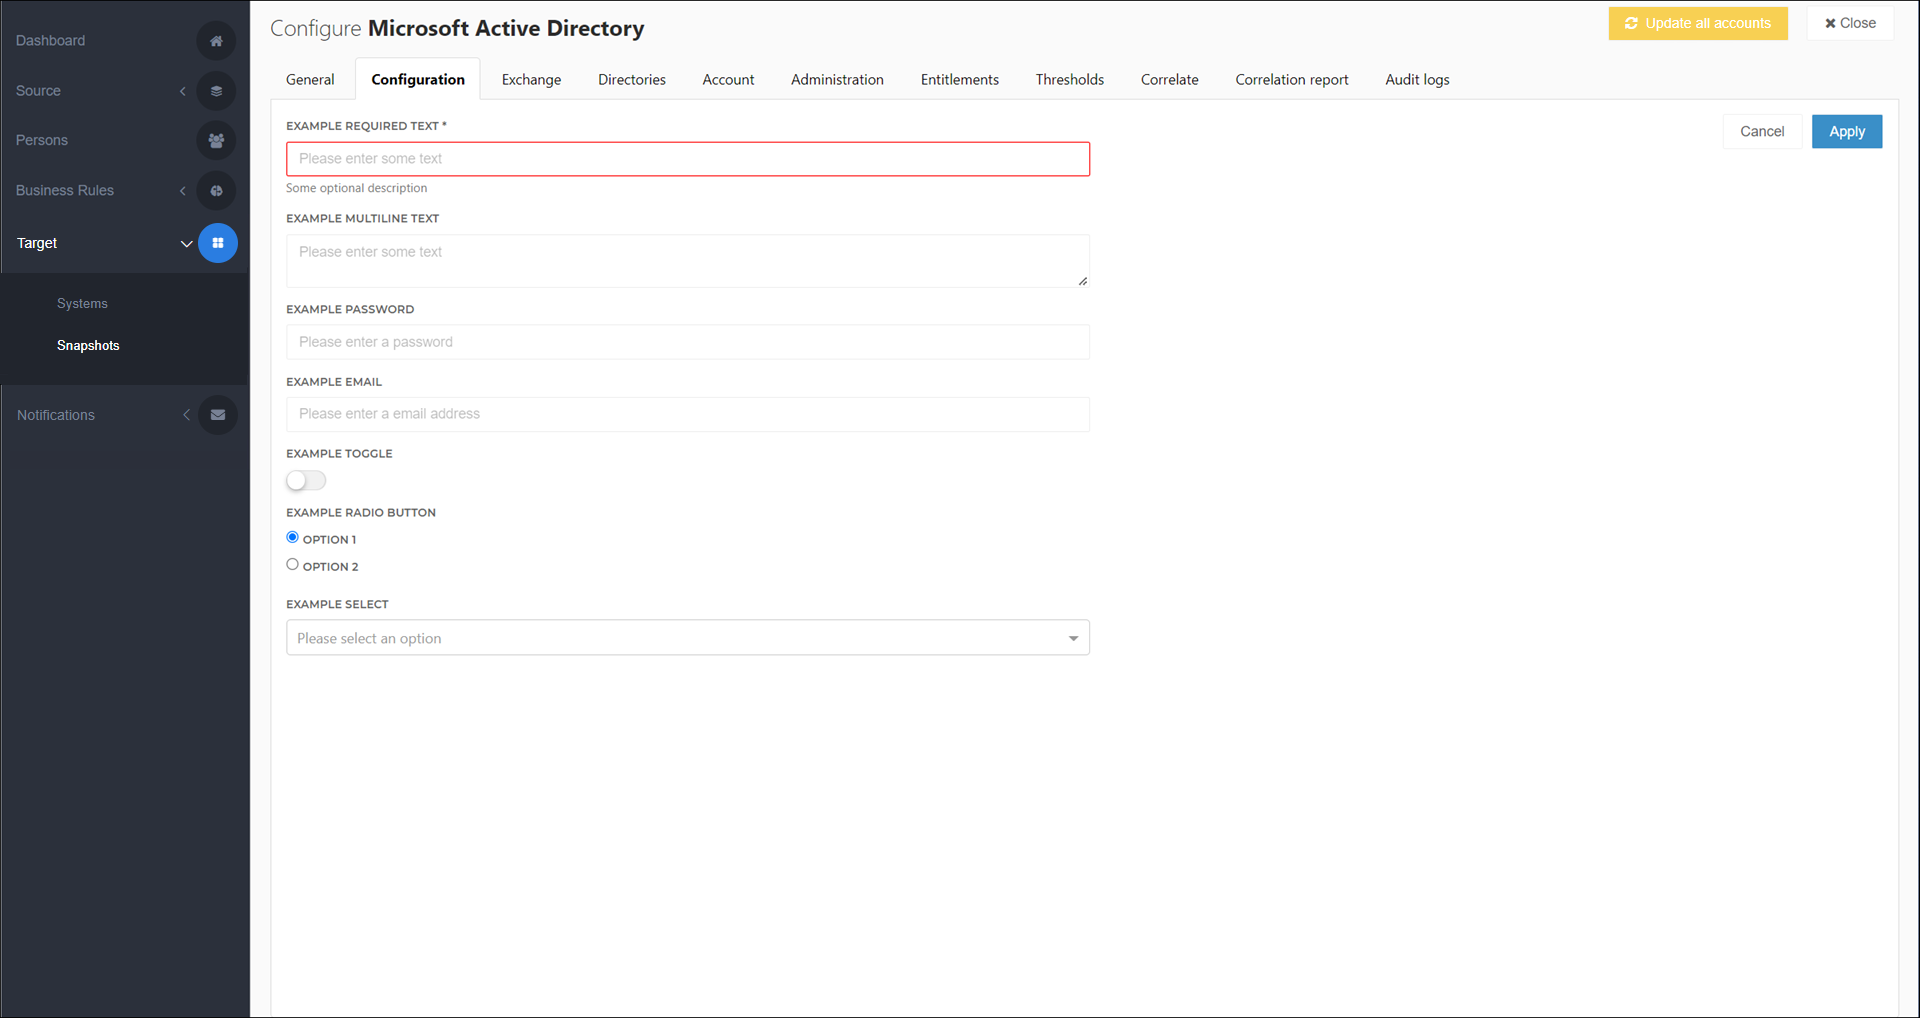Open Snapshots under Target

[88, 346]
